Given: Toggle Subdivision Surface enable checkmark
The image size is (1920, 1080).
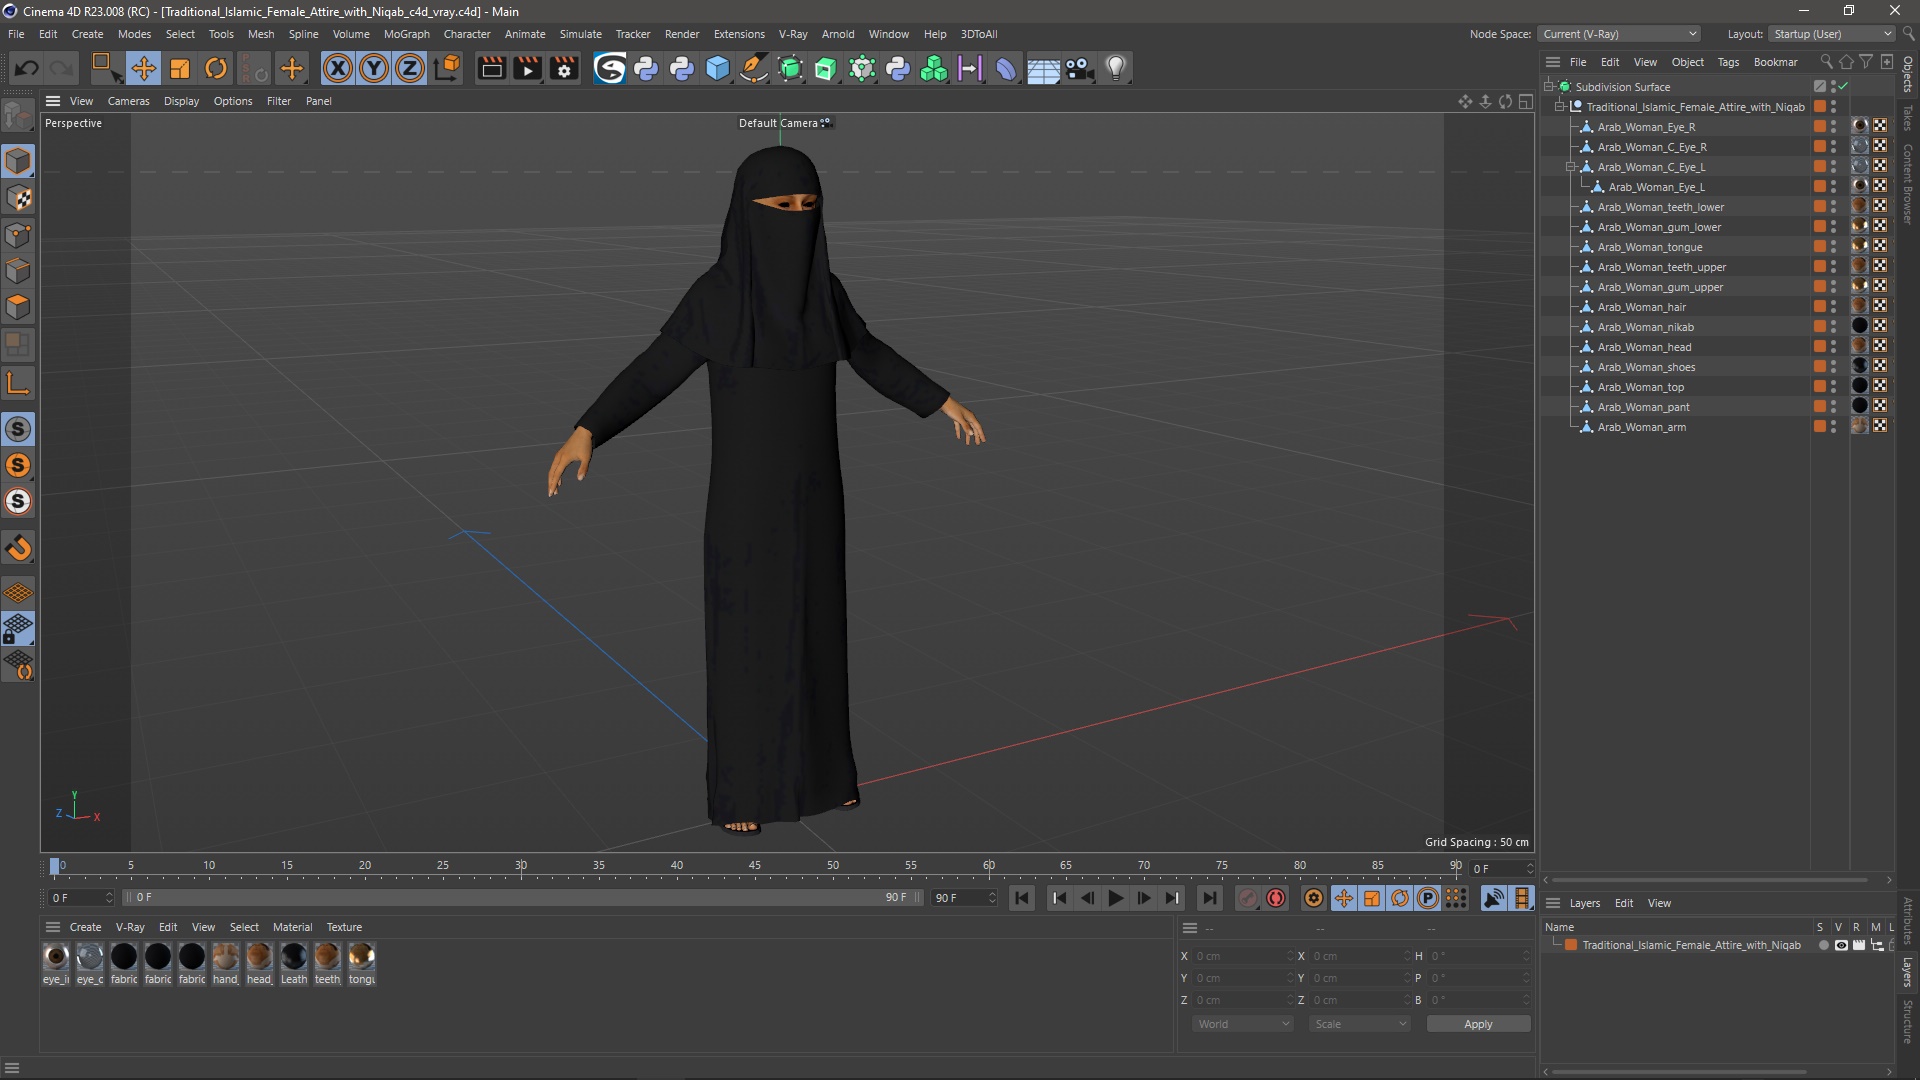Looking at the screenshot, I should point(1843,87).
